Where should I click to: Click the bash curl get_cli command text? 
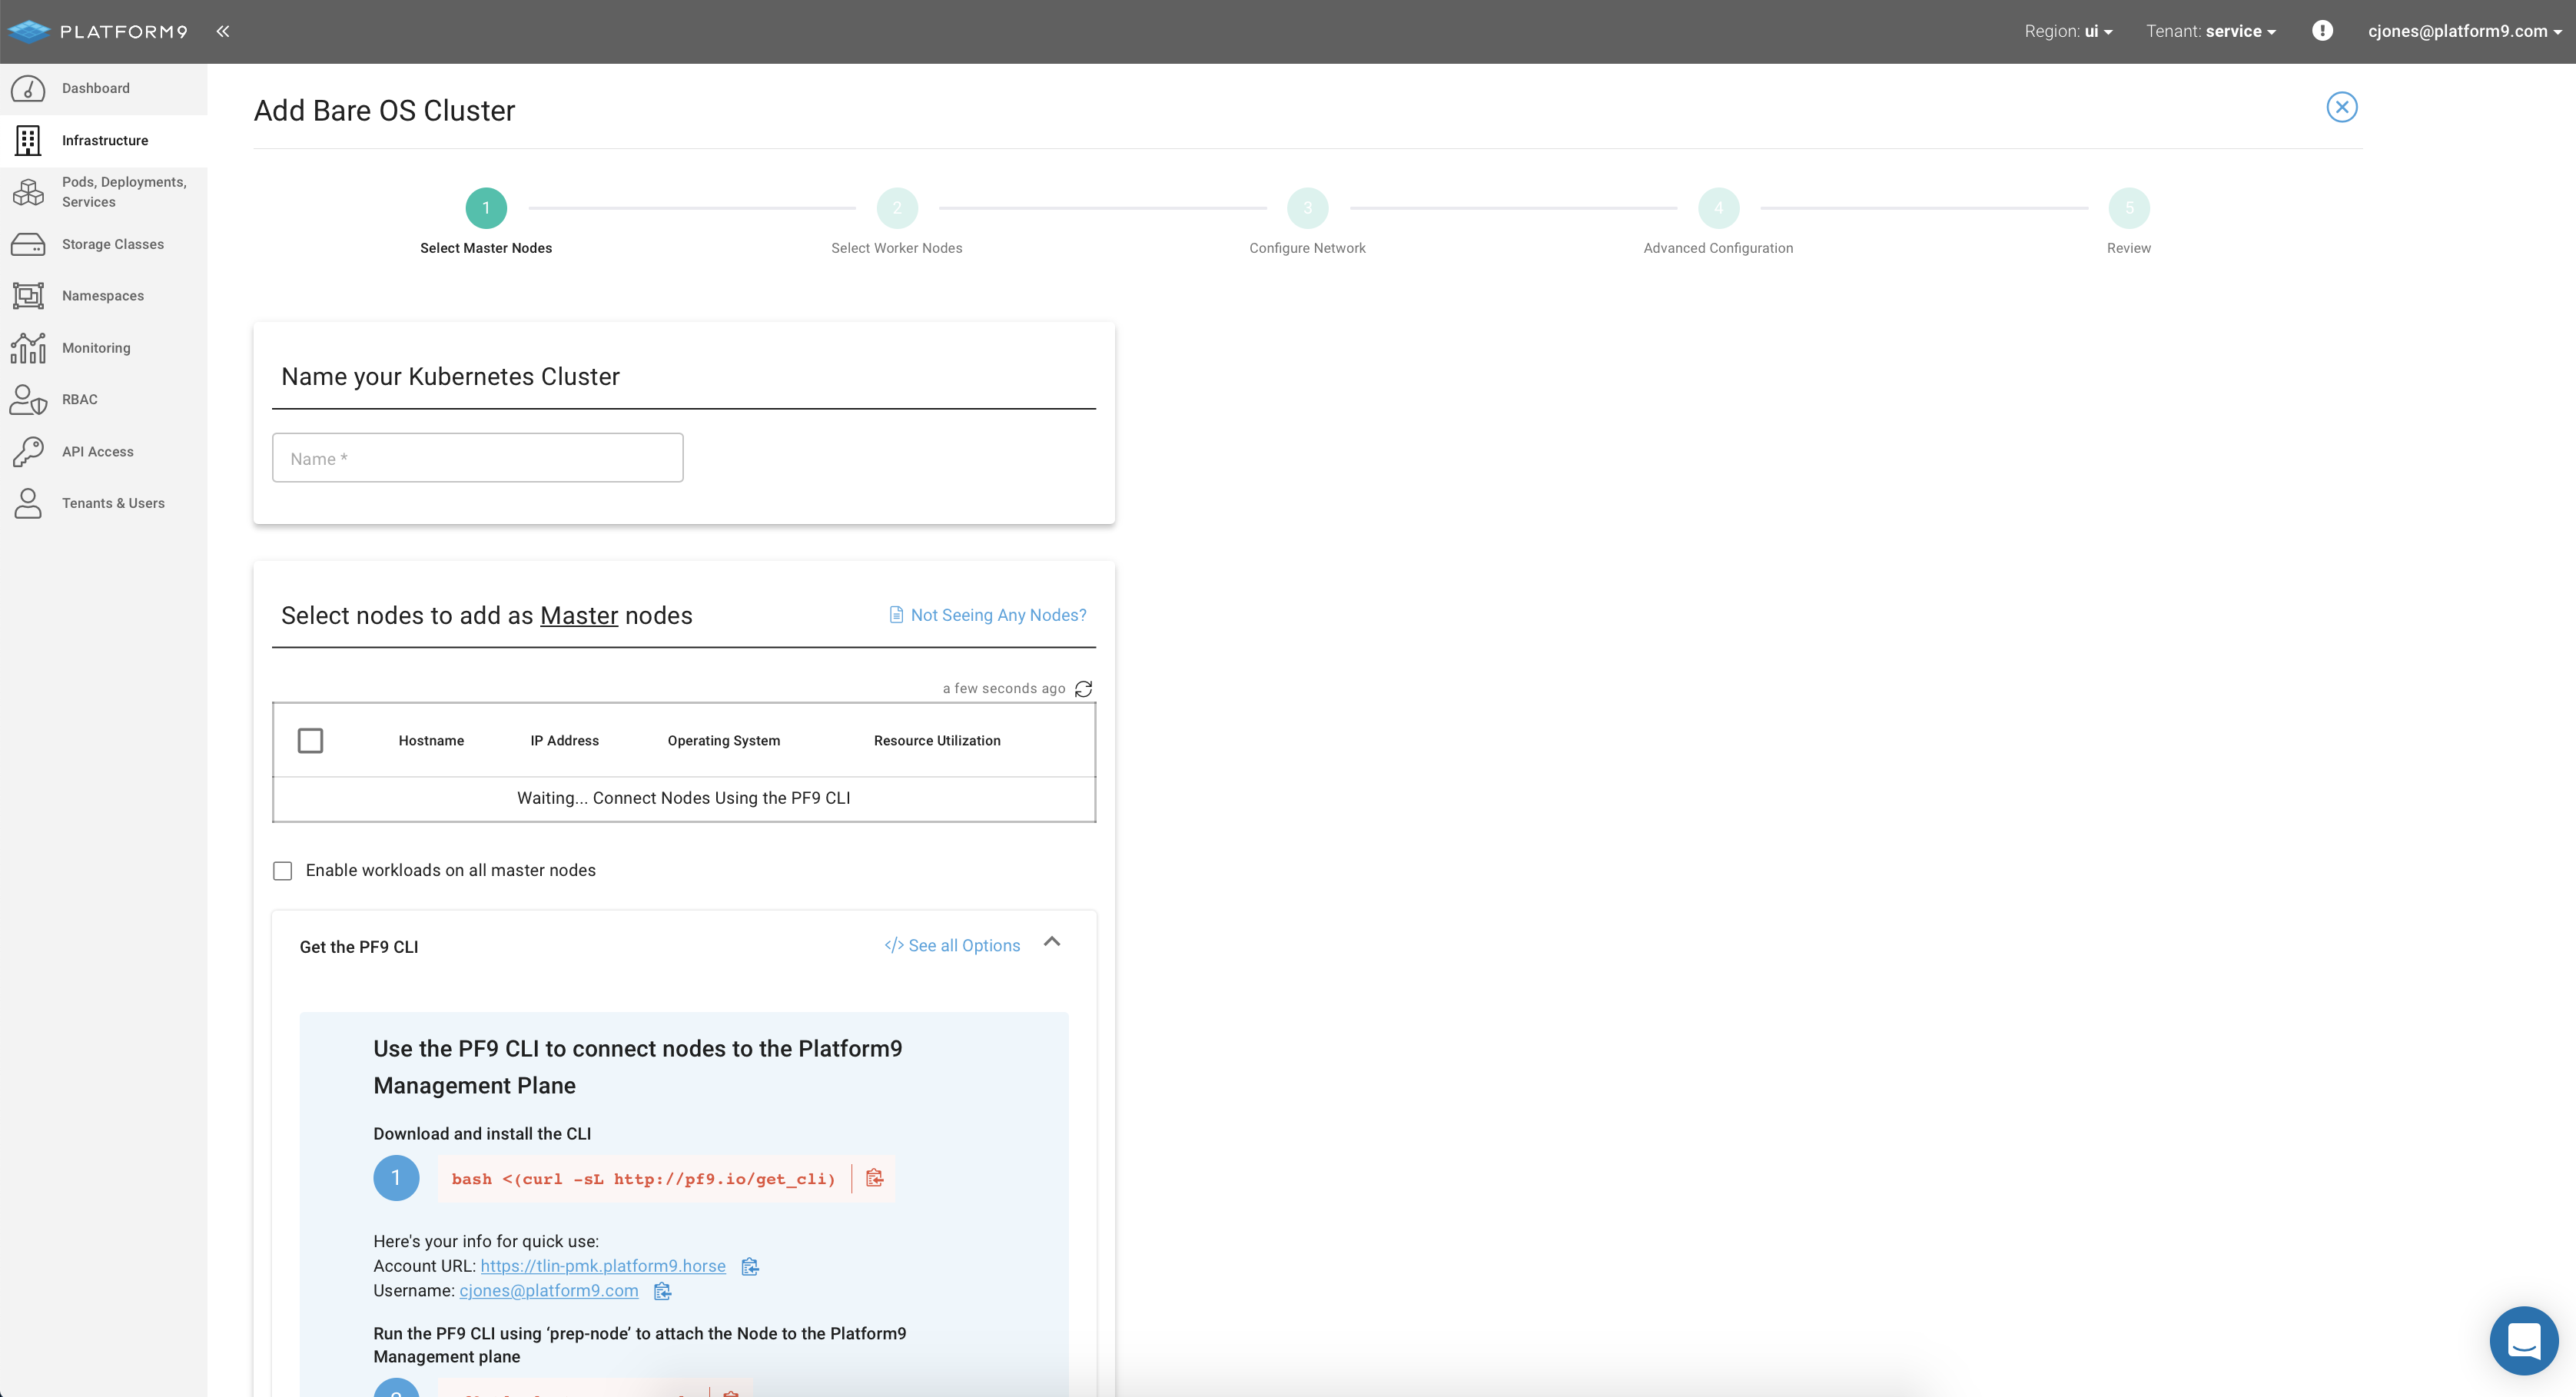tap(643, 1179)
